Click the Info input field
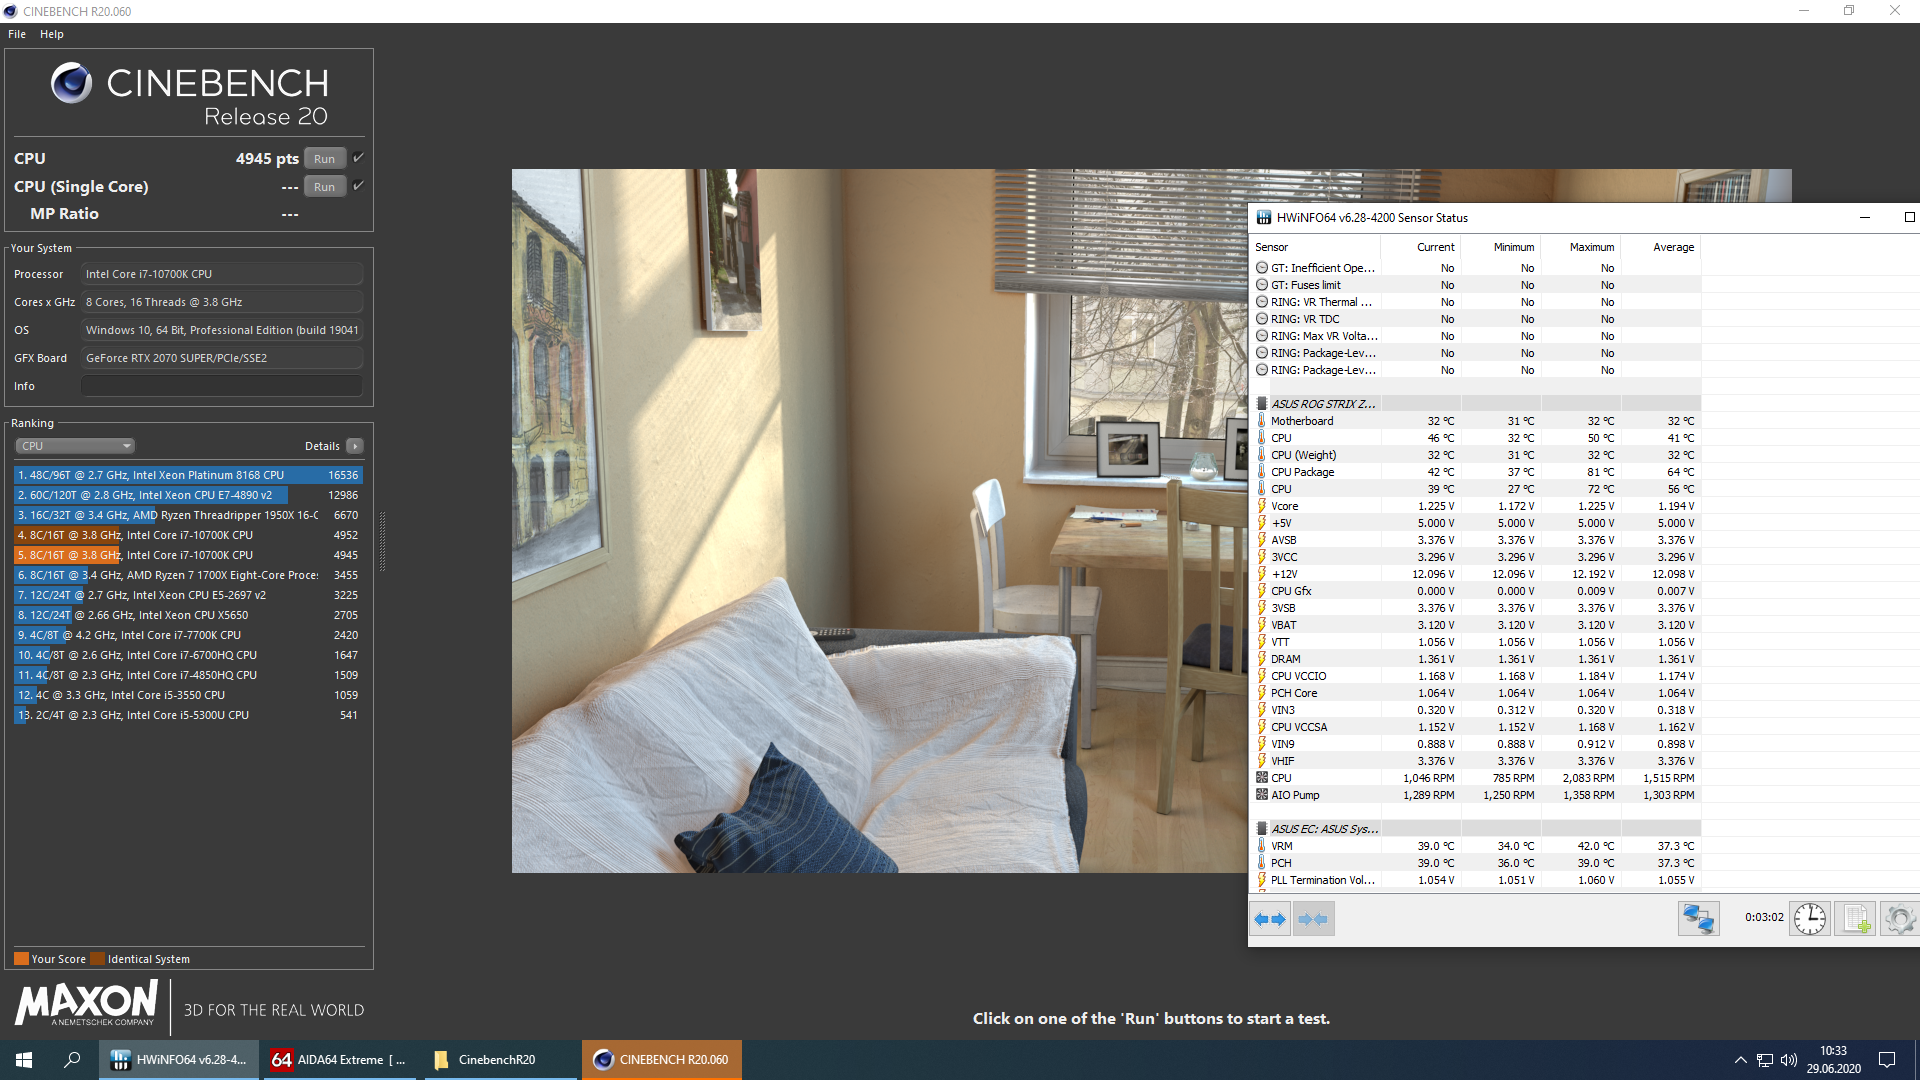The height and width of the screenshot is (1080, 1920). [x=222, y=386]
